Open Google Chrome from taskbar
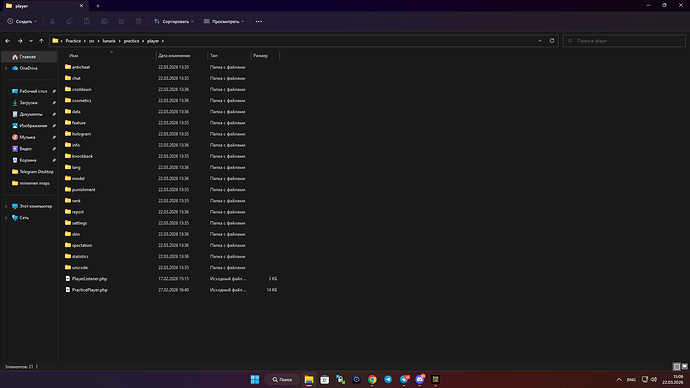Image resolution: width=690 pixels, height=388 pixels. click(372, 379)
